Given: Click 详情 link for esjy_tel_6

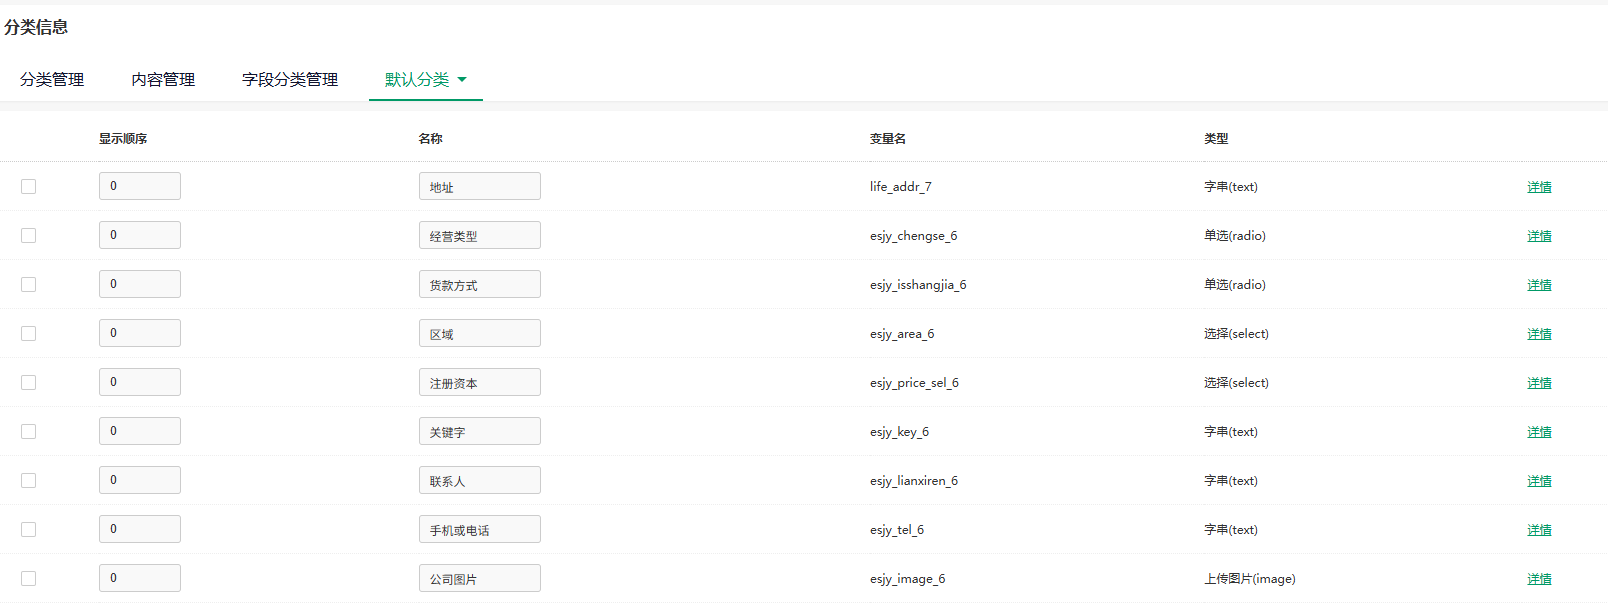Looking at the screenshot, I should 1539,530.
